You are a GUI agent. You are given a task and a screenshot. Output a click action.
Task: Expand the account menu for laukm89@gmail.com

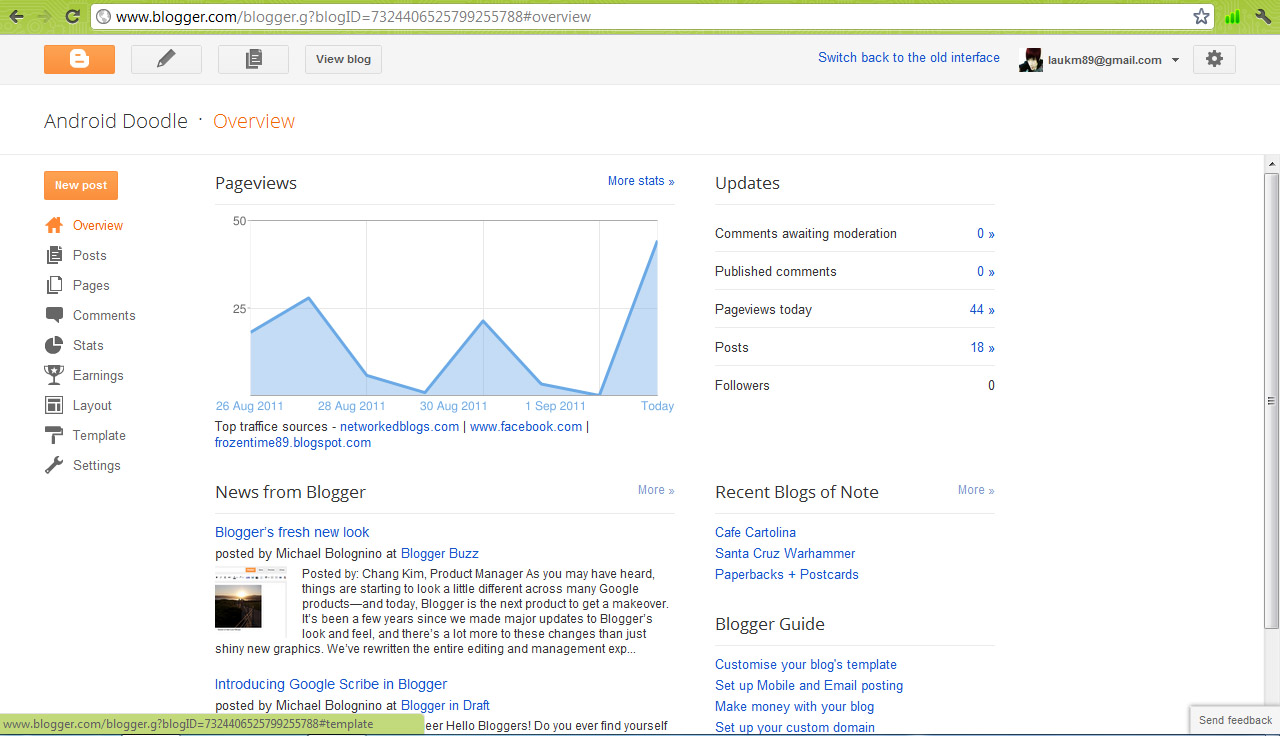1175,59
